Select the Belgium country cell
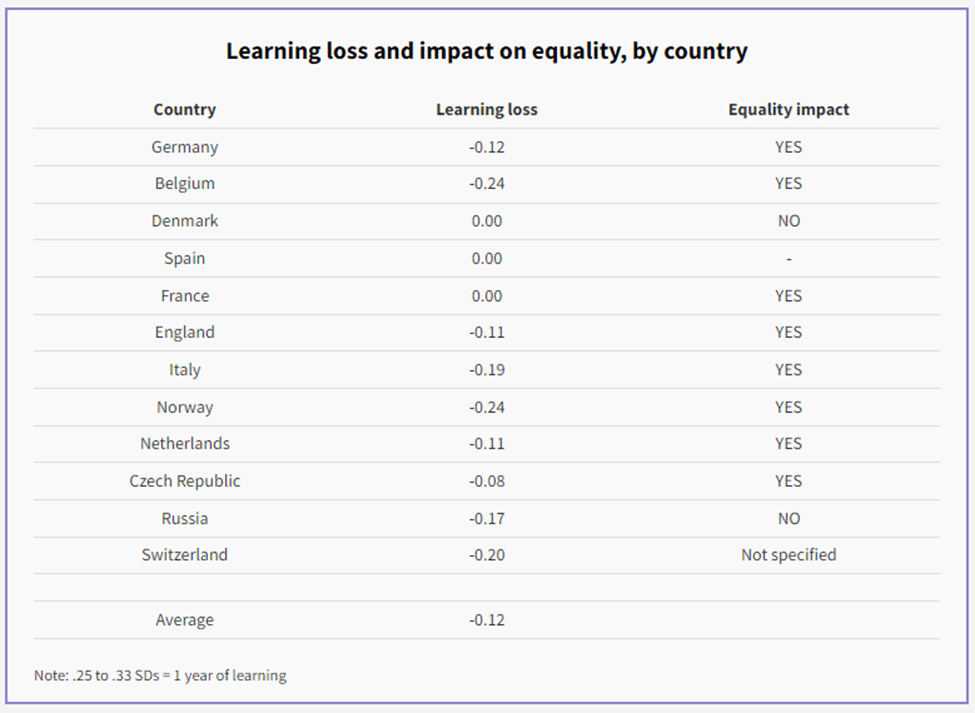Image resolution: width=975 pixels, height=713 pixels. 184,184
